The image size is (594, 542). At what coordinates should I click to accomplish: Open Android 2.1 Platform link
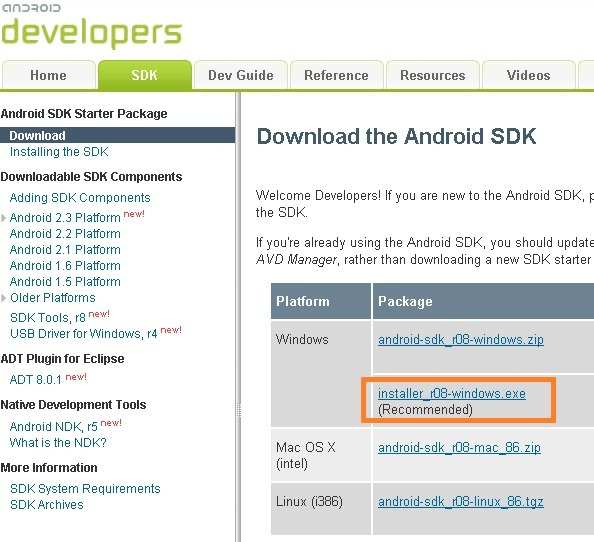click(x=65, y=250)
